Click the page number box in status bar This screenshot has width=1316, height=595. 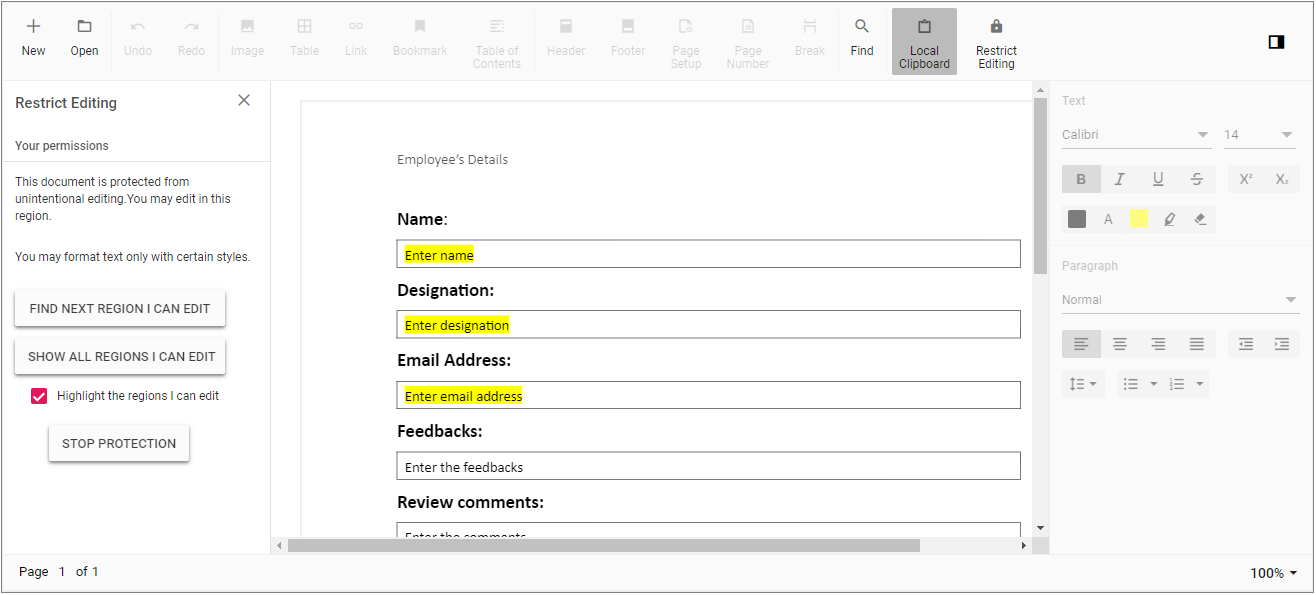tap(62, 572)
